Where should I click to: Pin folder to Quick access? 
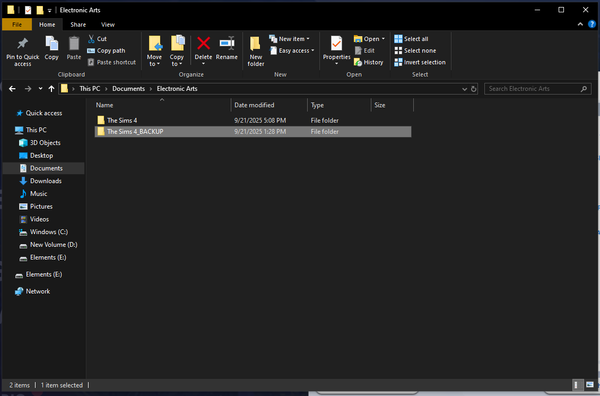click(23, 52)
